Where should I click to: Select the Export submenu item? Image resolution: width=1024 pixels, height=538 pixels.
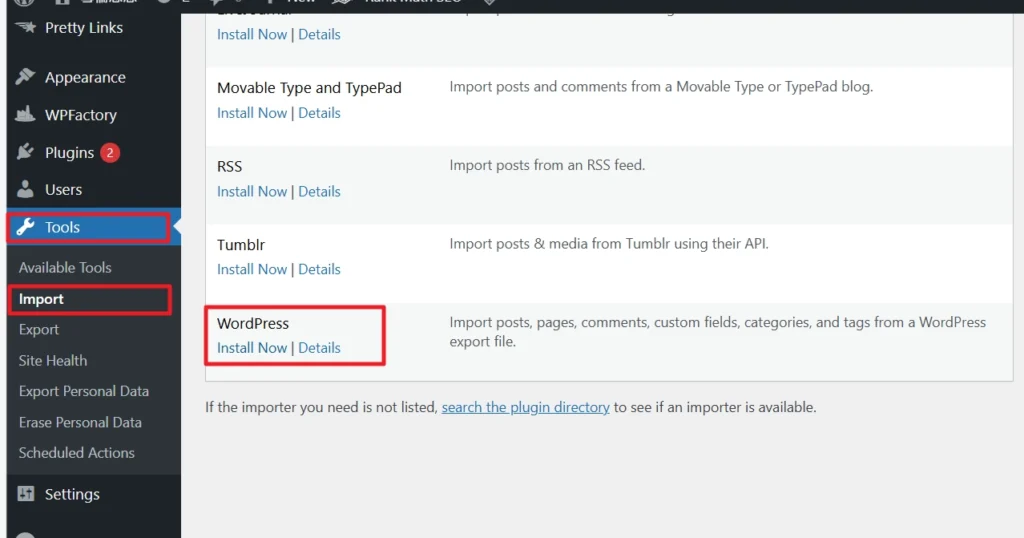click(39, 330)
